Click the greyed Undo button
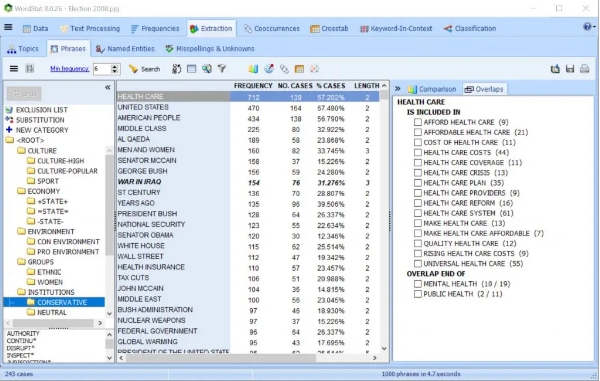This screenshot has height=381, width=600. 24,93
